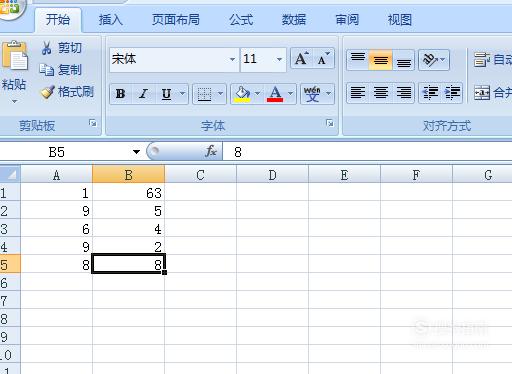Viewport: 512px width, 374px height.
Task: Toggle bottom vertical alignment
Action: (403, 60)
